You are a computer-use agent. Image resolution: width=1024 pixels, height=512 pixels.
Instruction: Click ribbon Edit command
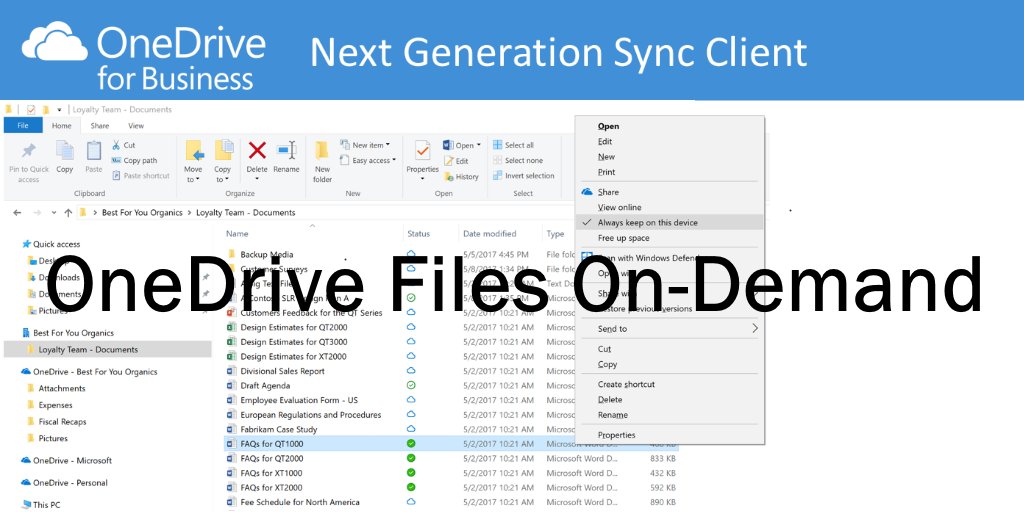click(456, 161)
